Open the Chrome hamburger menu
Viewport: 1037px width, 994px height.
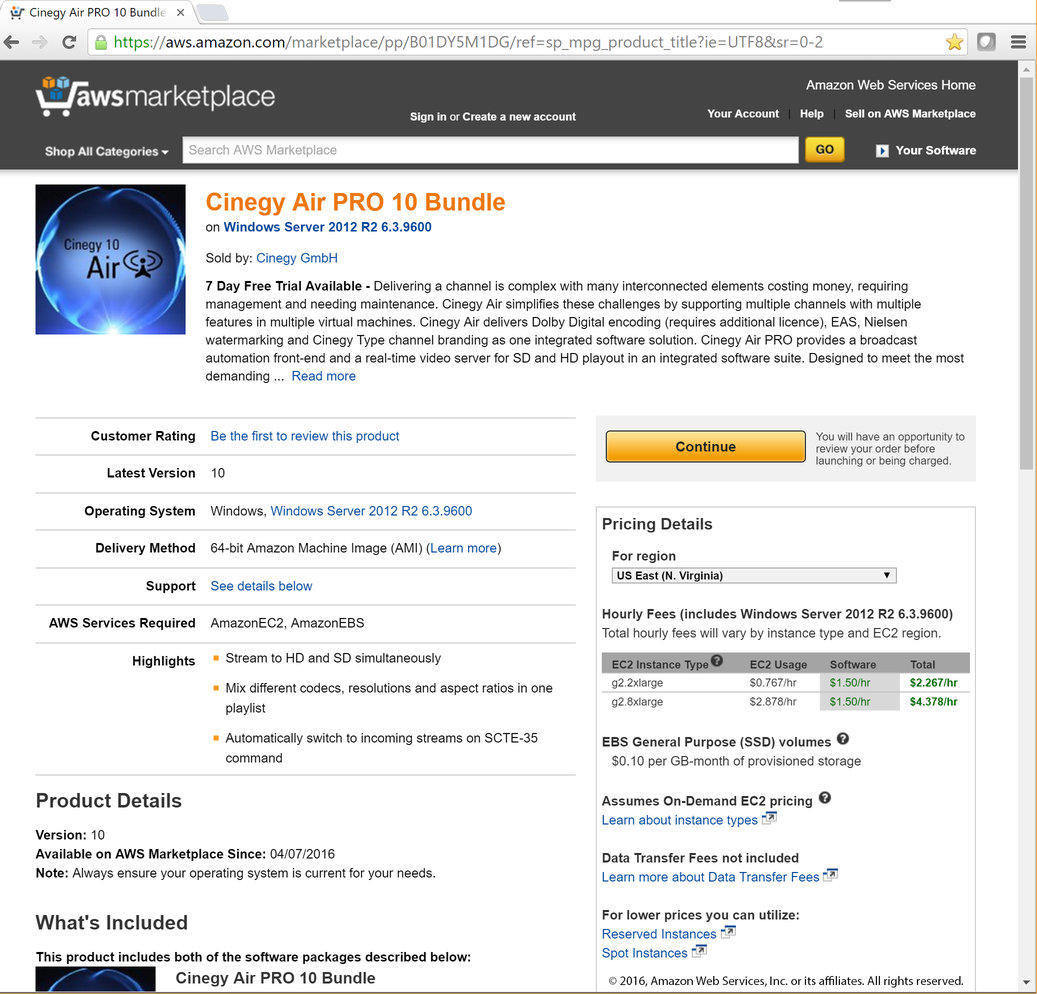(1018, 42)
